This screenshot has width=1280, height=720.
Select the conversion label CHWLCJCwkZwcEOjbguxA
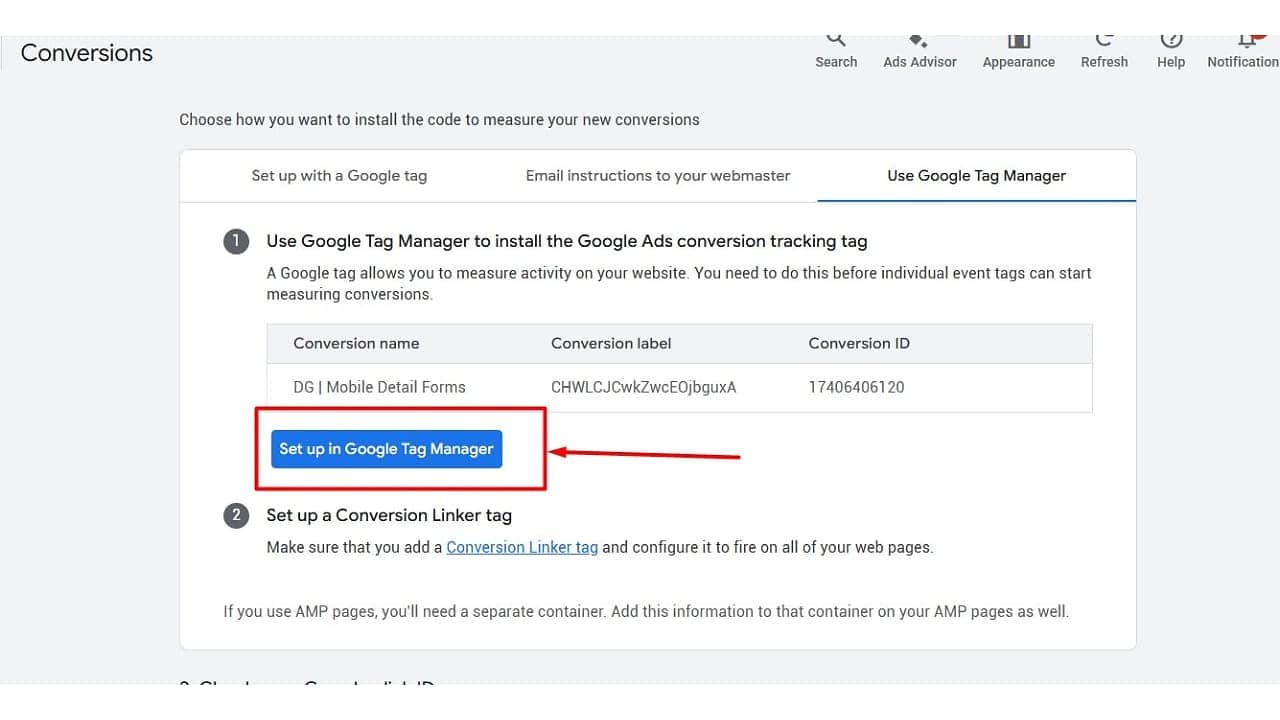(645, 387)
